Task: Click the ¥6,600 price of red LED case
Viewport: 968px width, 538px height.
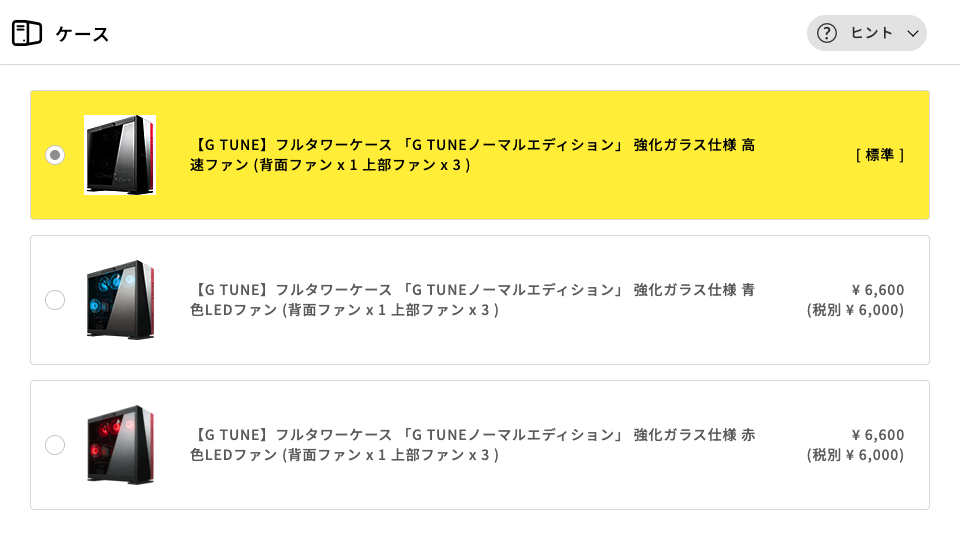Action: click(x=877, y=435)
